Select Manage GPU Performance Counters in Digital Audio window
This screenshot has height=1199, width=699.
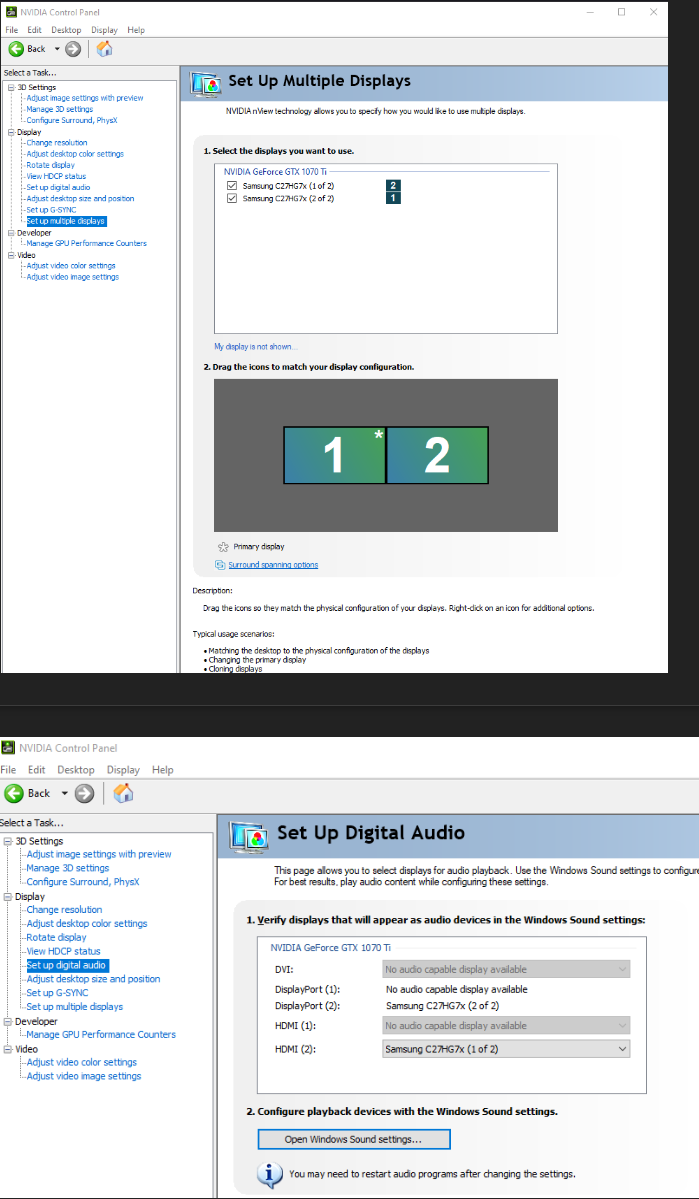pyautogui.click(x=101, y=1035)
